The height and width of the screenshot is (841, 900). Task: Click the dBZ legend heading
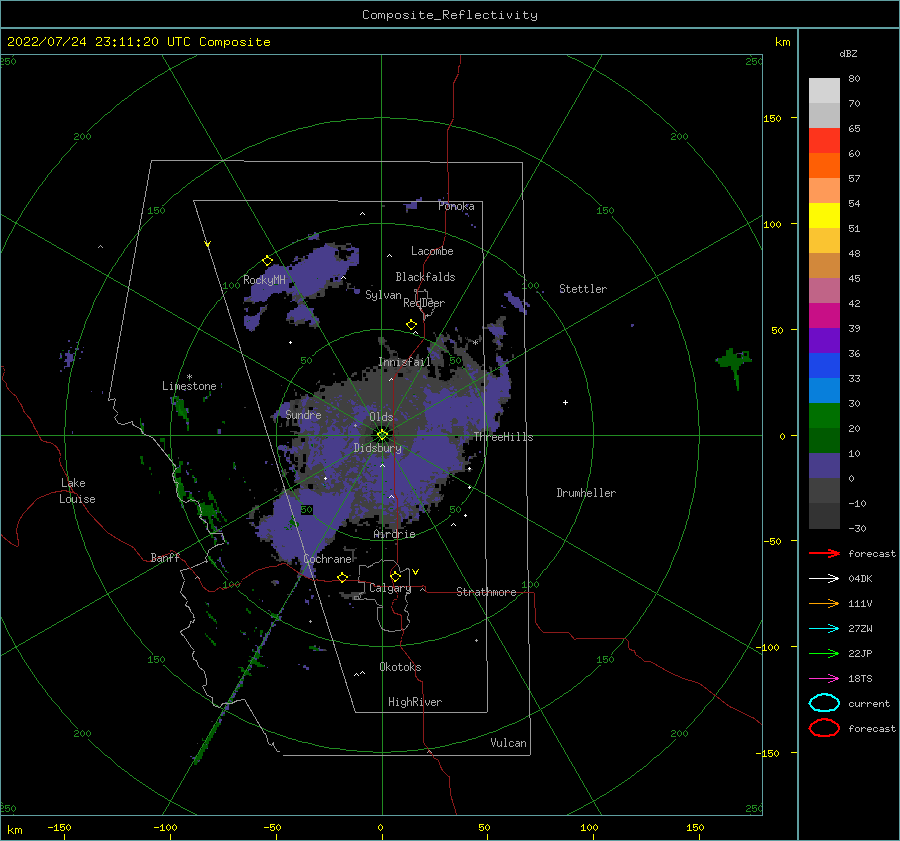pyautogui.click(x=848, y=53)
